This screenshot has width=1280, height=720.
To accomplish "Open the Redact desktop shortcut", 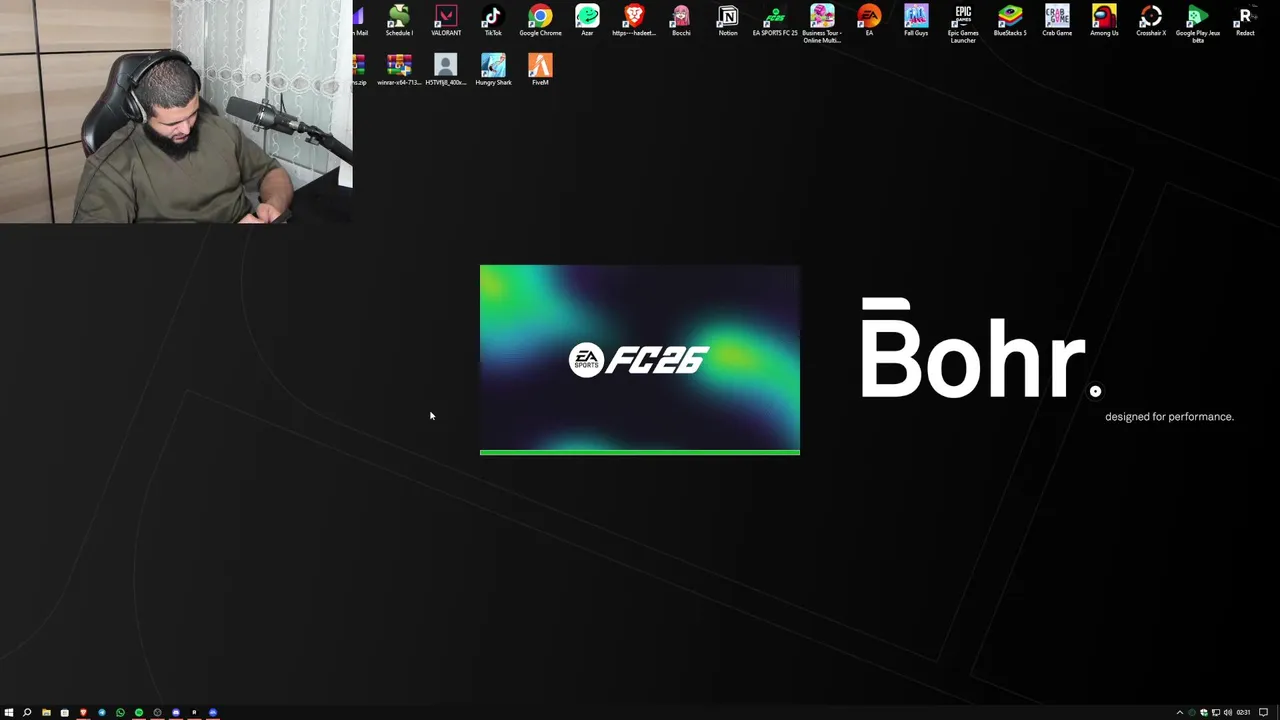I will click(x=1245, y=21).
